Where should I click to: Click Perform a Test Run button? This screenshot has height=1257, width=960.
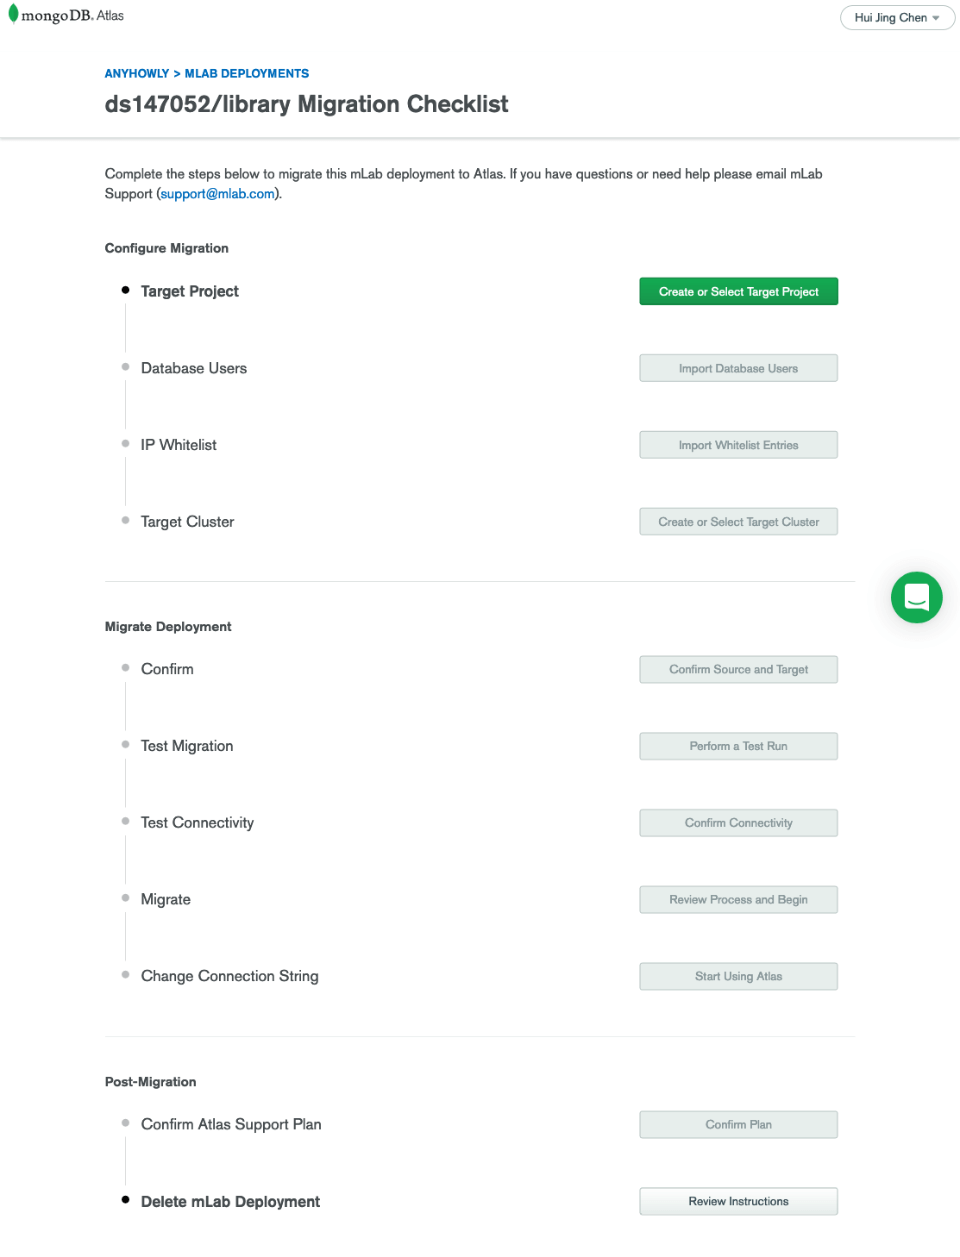[x=739, y=746]
